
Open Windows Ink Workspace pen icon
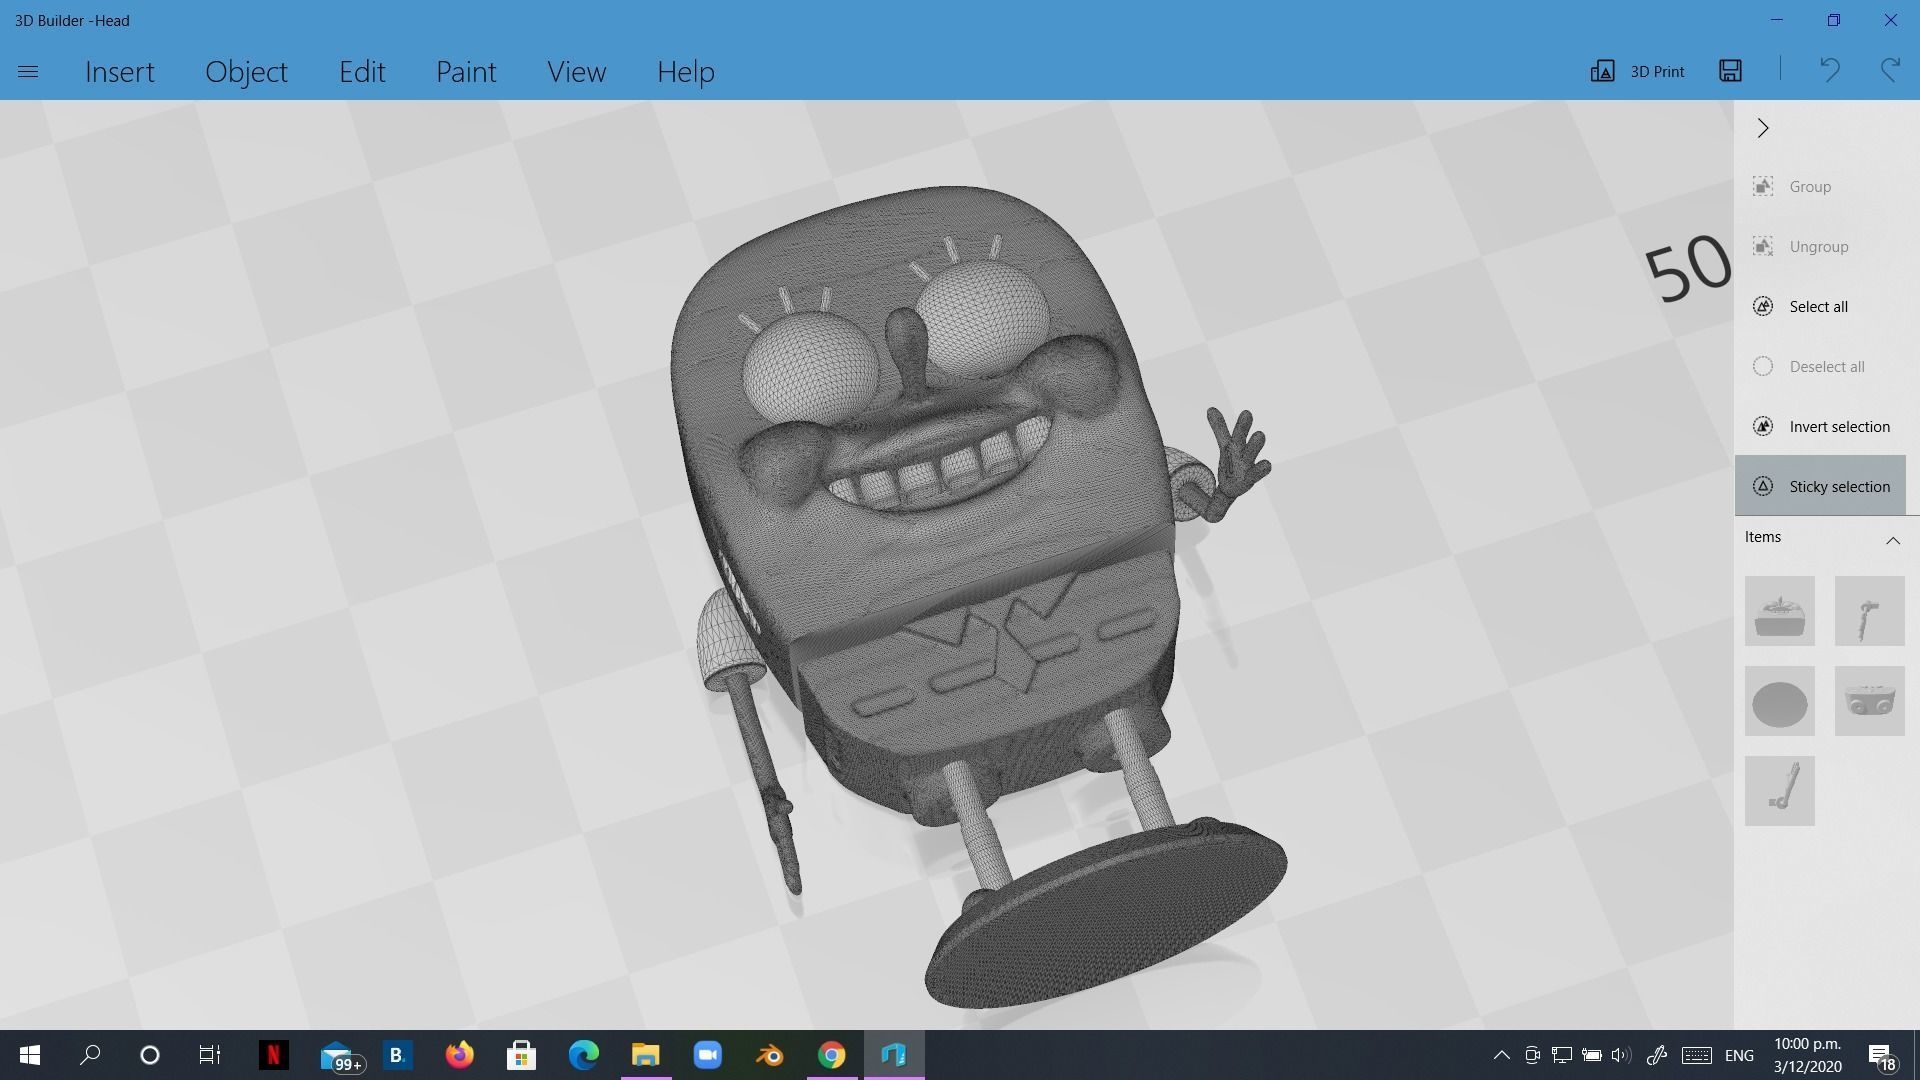pos(1656,1055)
